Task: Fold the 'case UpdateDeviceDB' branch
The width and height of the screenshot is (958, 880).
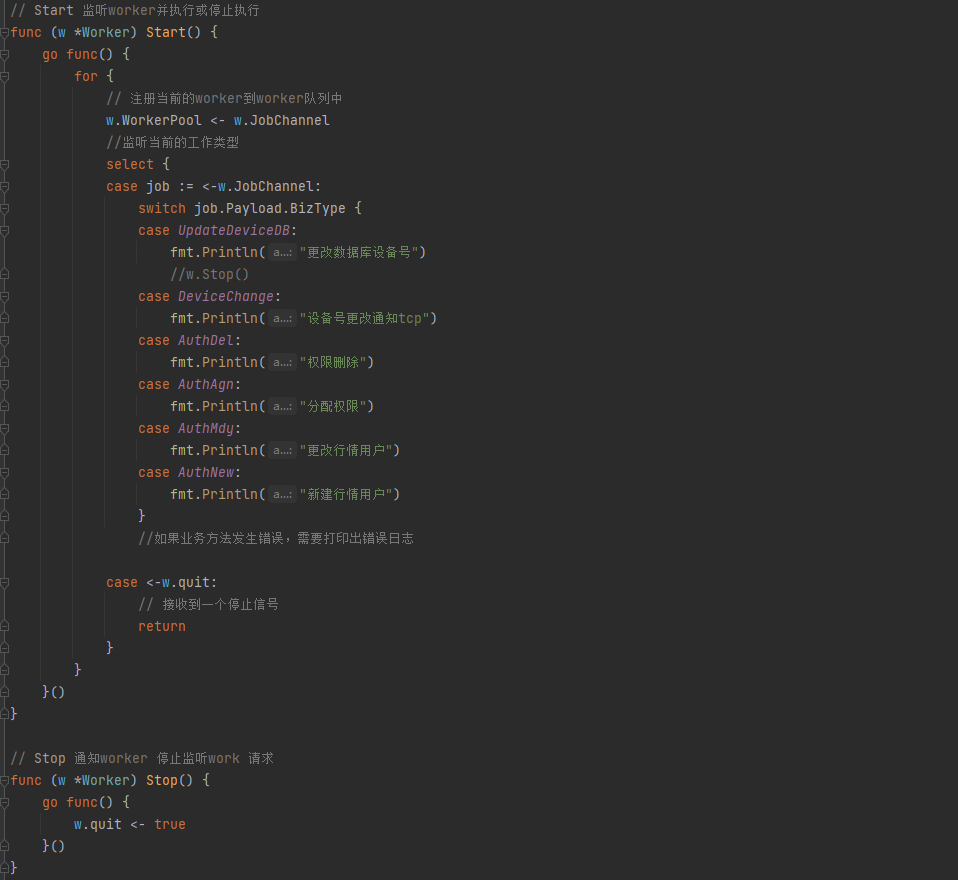Action: coord(4,231)
